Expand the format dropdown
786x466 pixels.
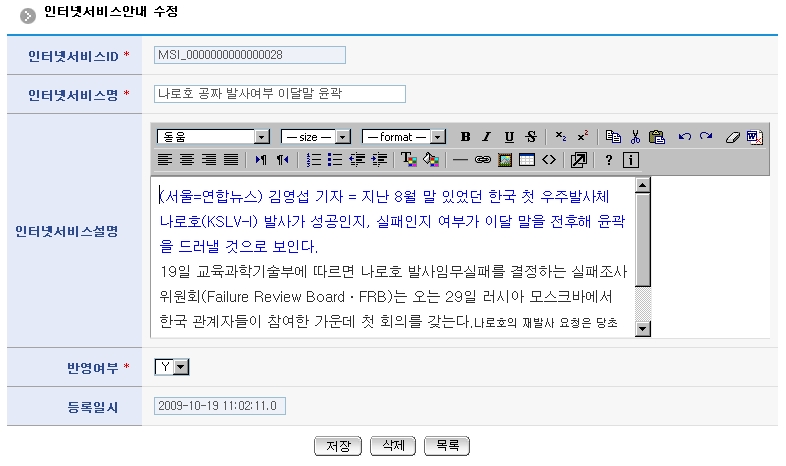tap(436, 137)
